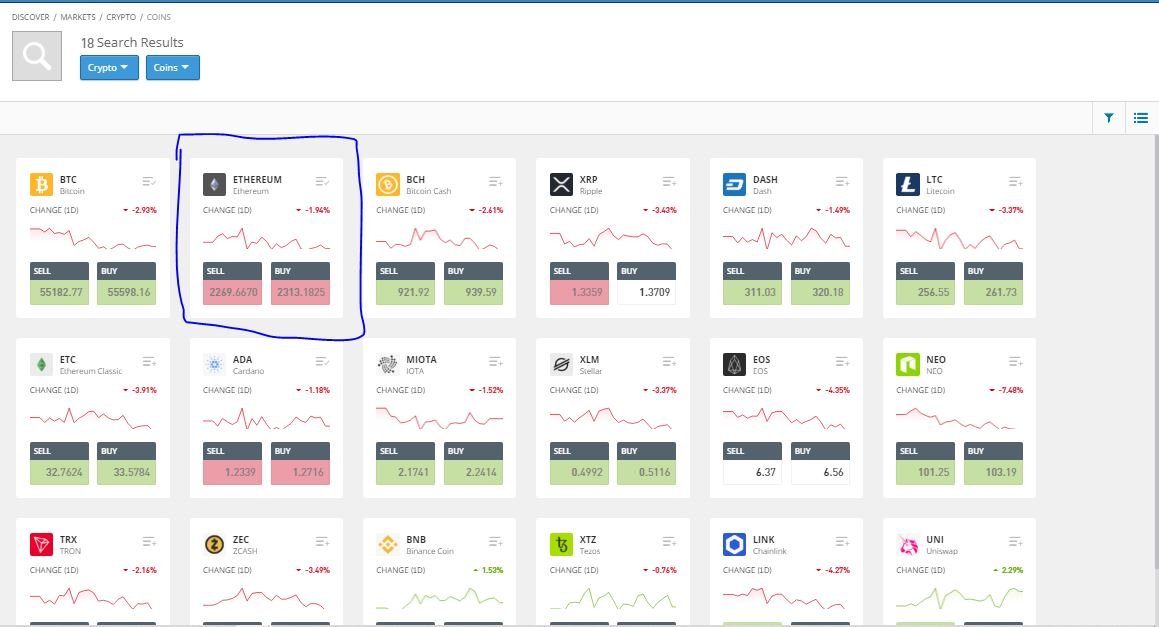Add ETC to watchlist
Viewport: 1159px width, 627px height.
(x=149, y=362)
